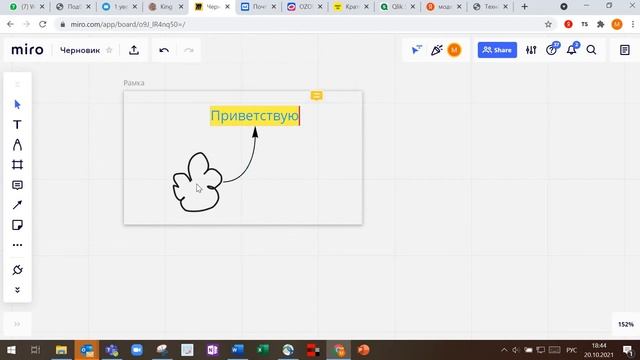Click the Приветствую text box
Screen dimensions: 640x360
255,116
